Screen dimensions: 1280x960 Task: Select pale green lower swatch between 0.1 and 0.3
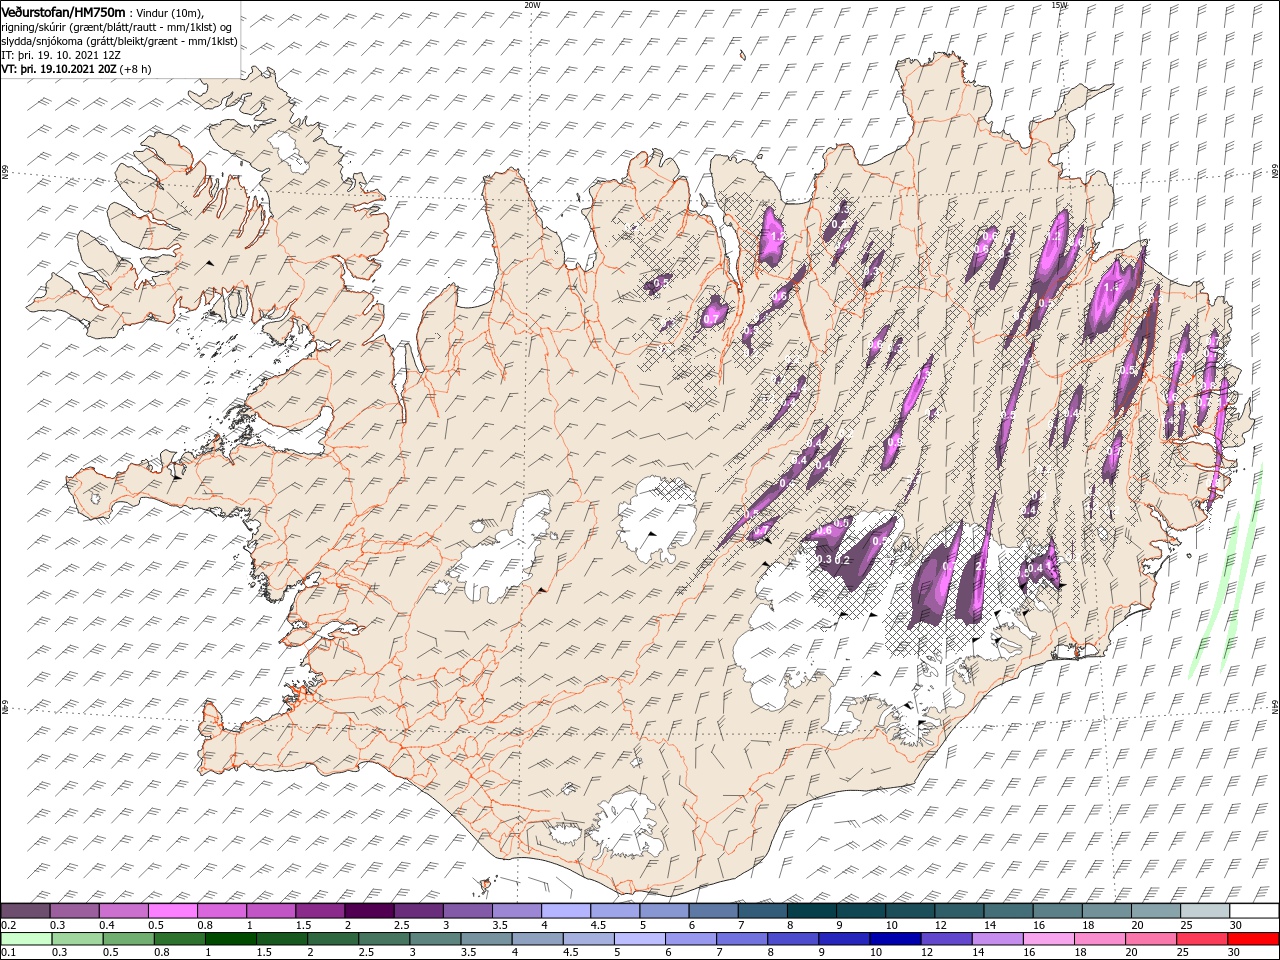pos(26,939)
